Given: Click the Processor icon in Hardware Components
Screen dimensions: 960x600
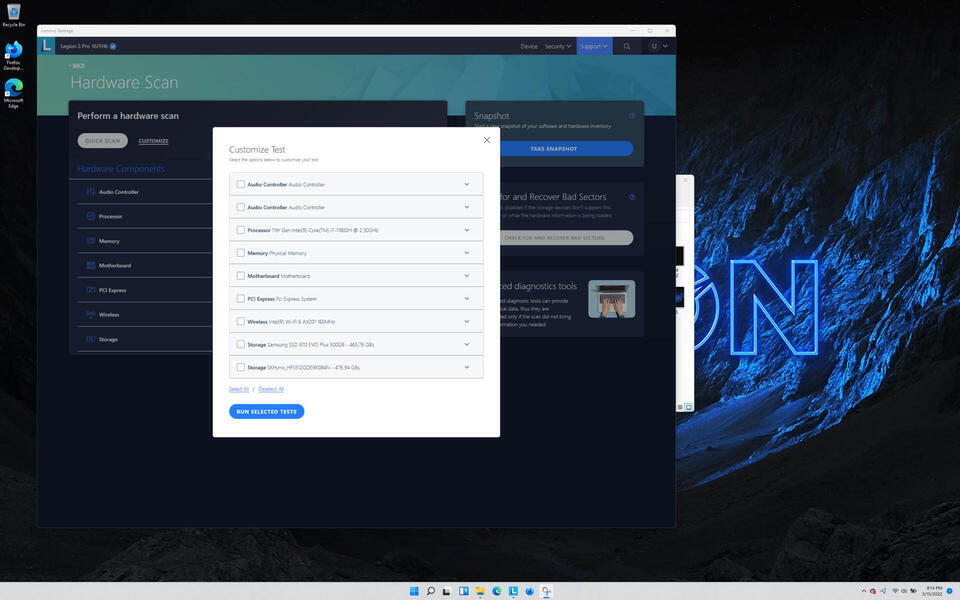Looking at the screenshot, I should (91, 216).
